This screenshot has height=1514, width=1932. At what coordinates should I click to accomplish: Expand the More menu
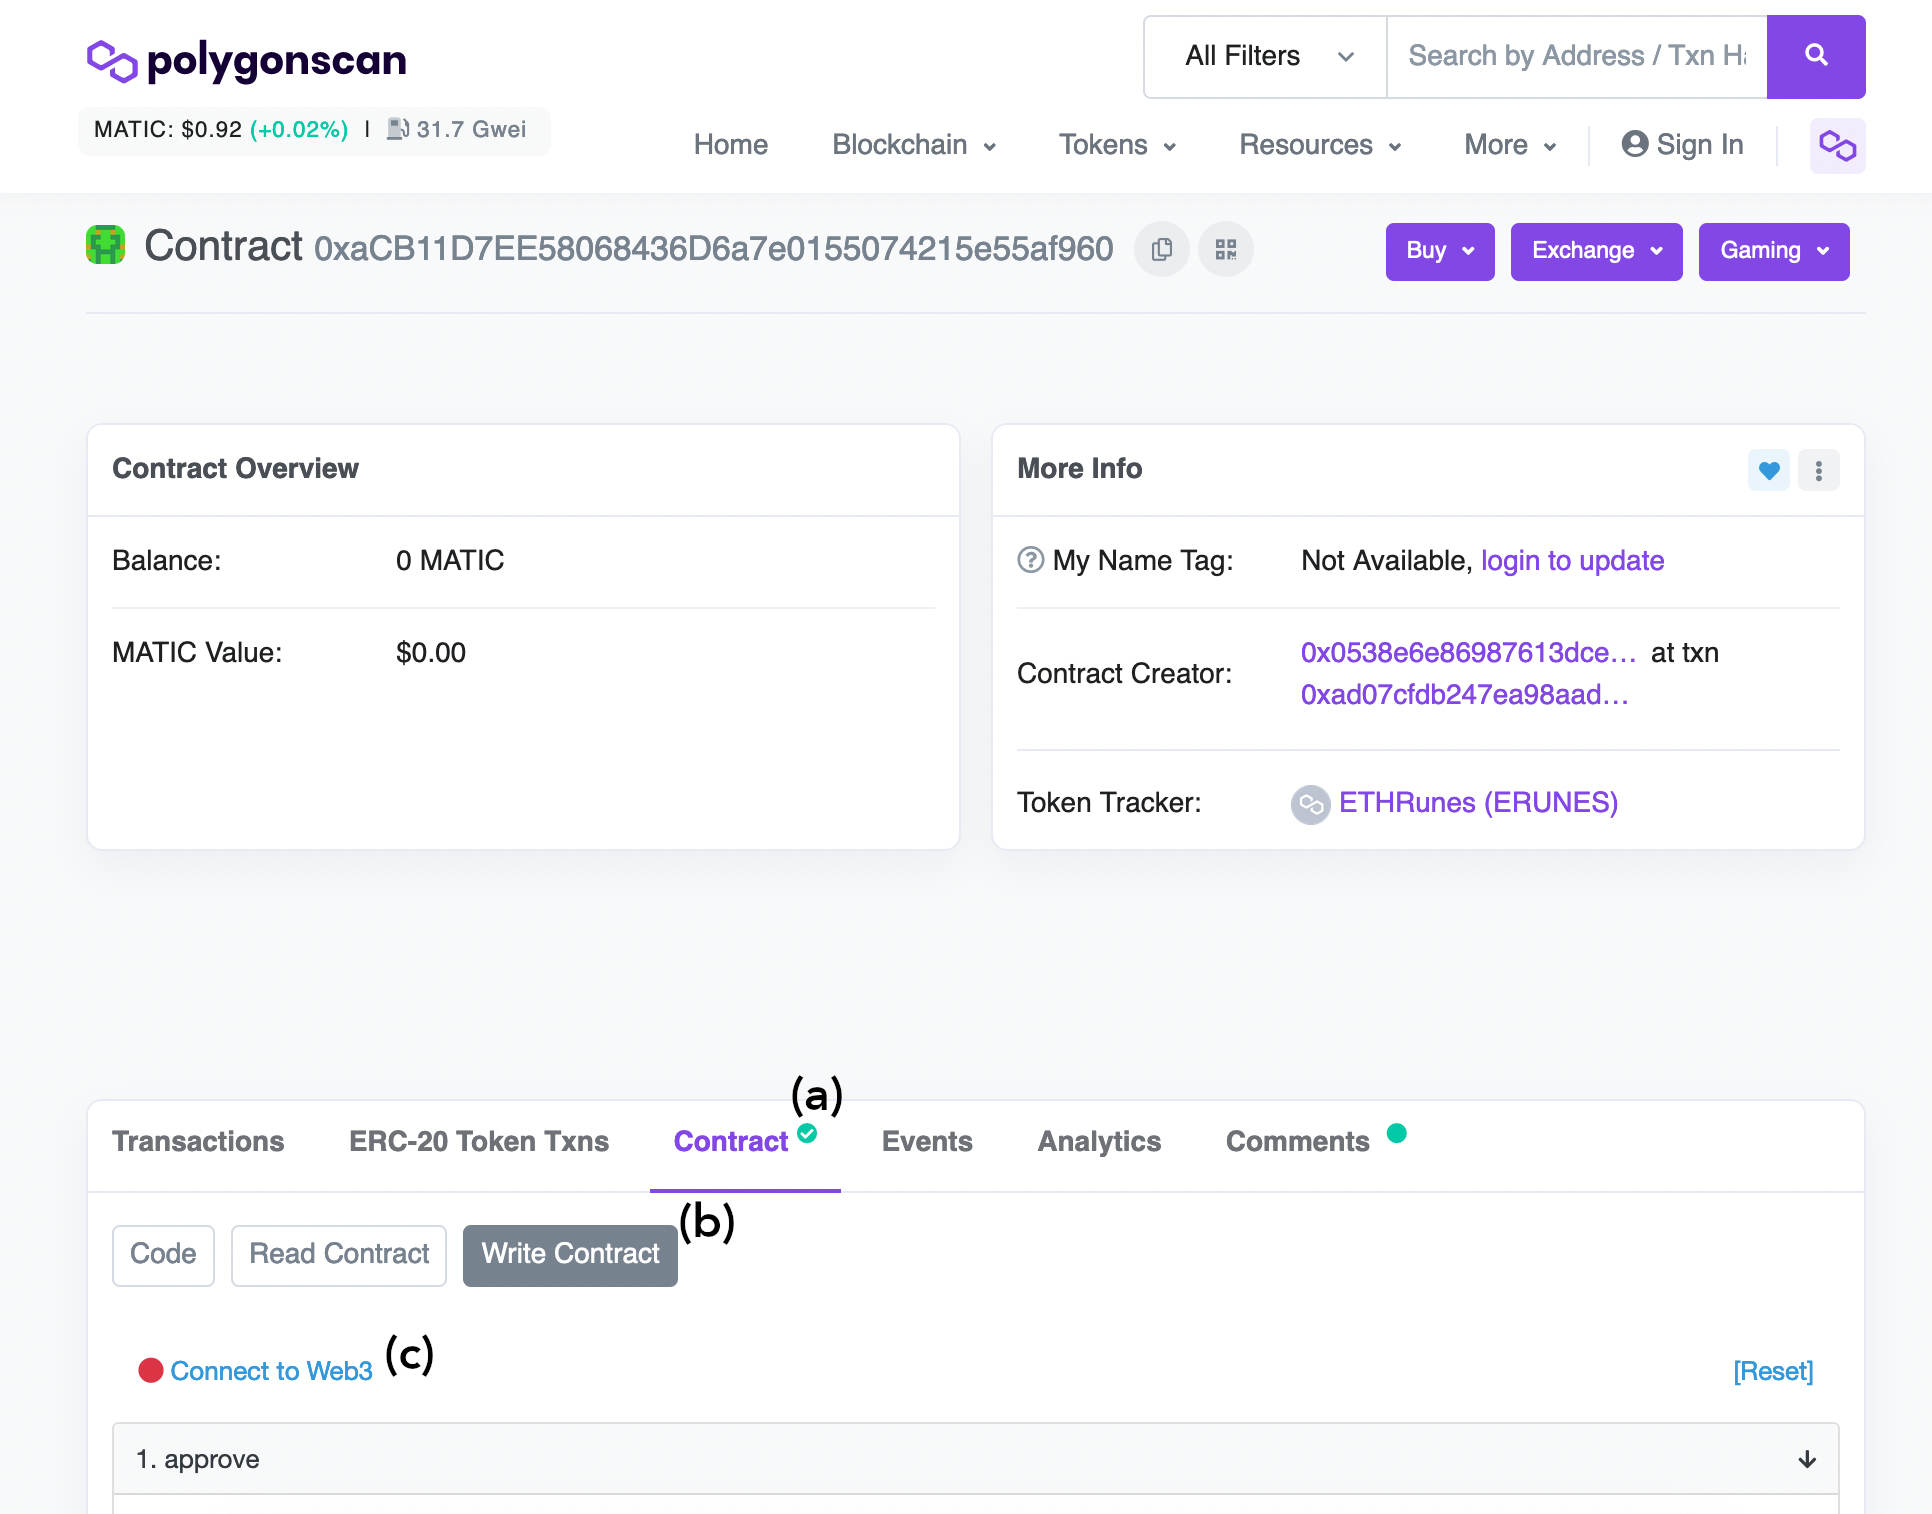1510,145
